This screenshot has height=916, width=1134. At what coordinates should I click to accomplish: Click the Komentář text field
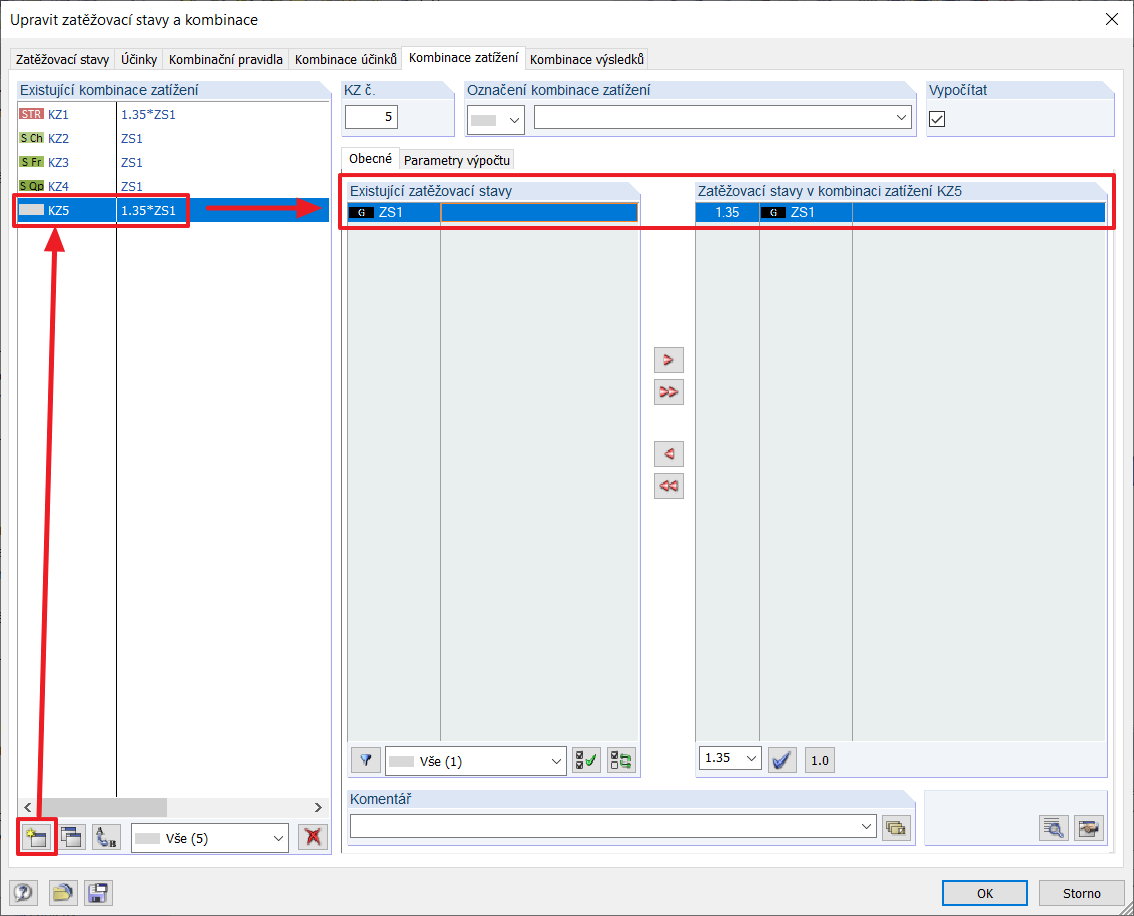[613, 826]
